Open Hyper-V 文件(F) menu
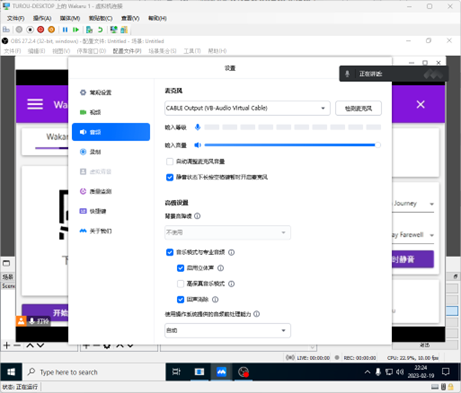This screenshot has height=393, width=461. pyautogui.click(x=16, y=18)
